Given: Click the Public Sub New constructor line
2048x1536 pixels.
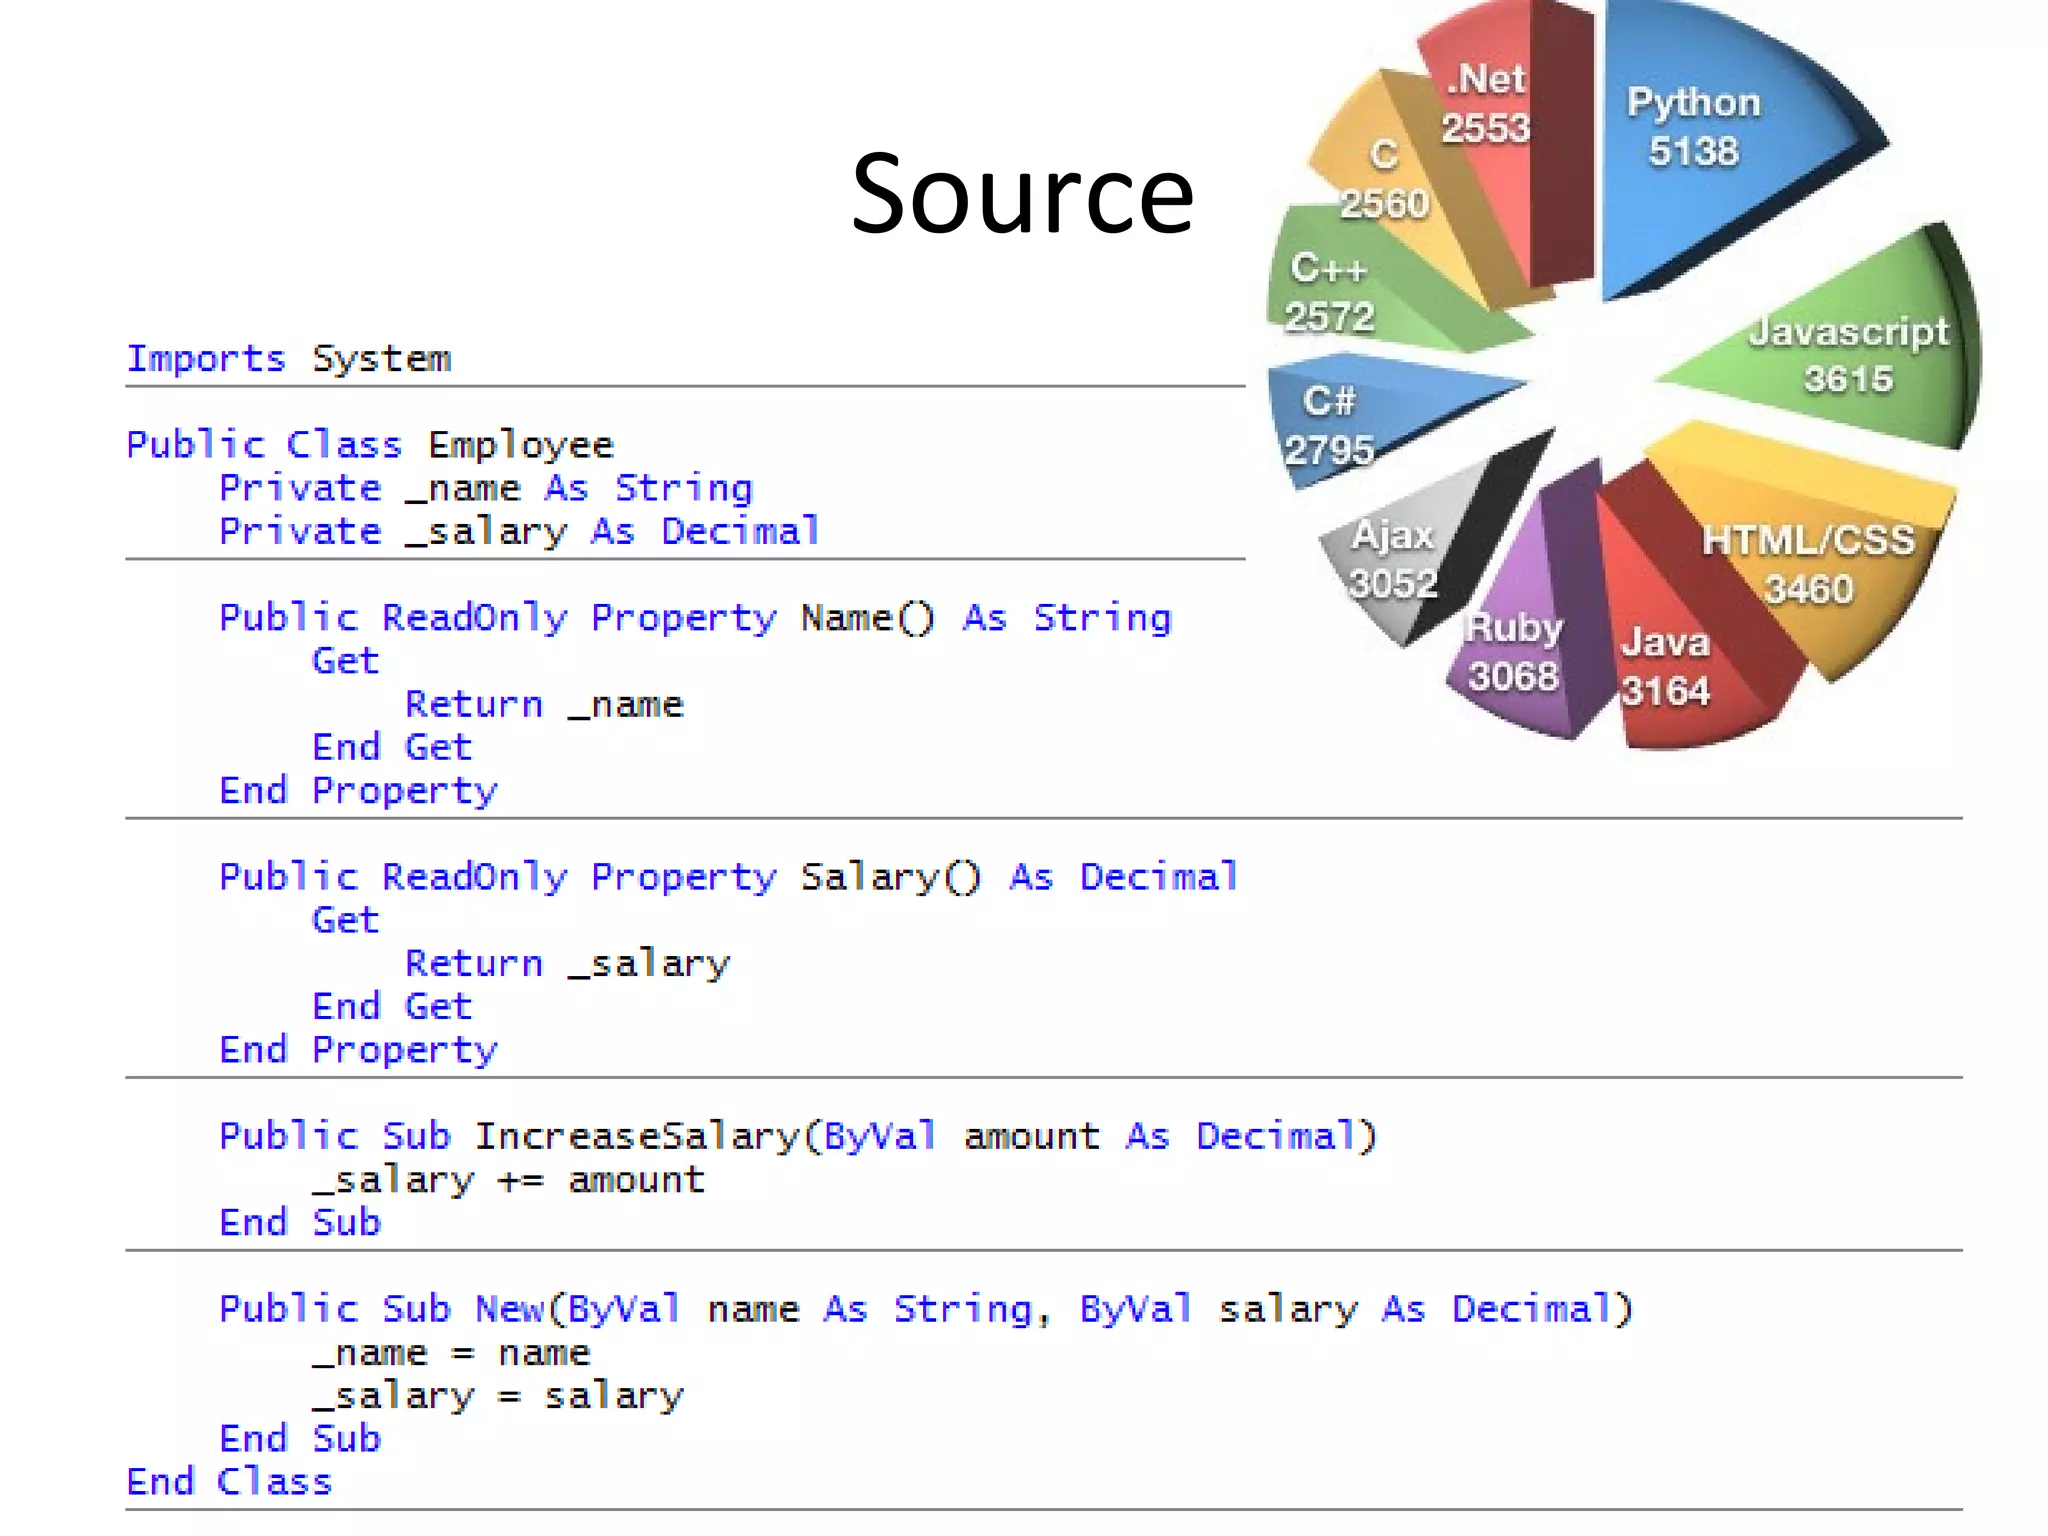Looking at the screenshot, I should tap(925, 1309).
